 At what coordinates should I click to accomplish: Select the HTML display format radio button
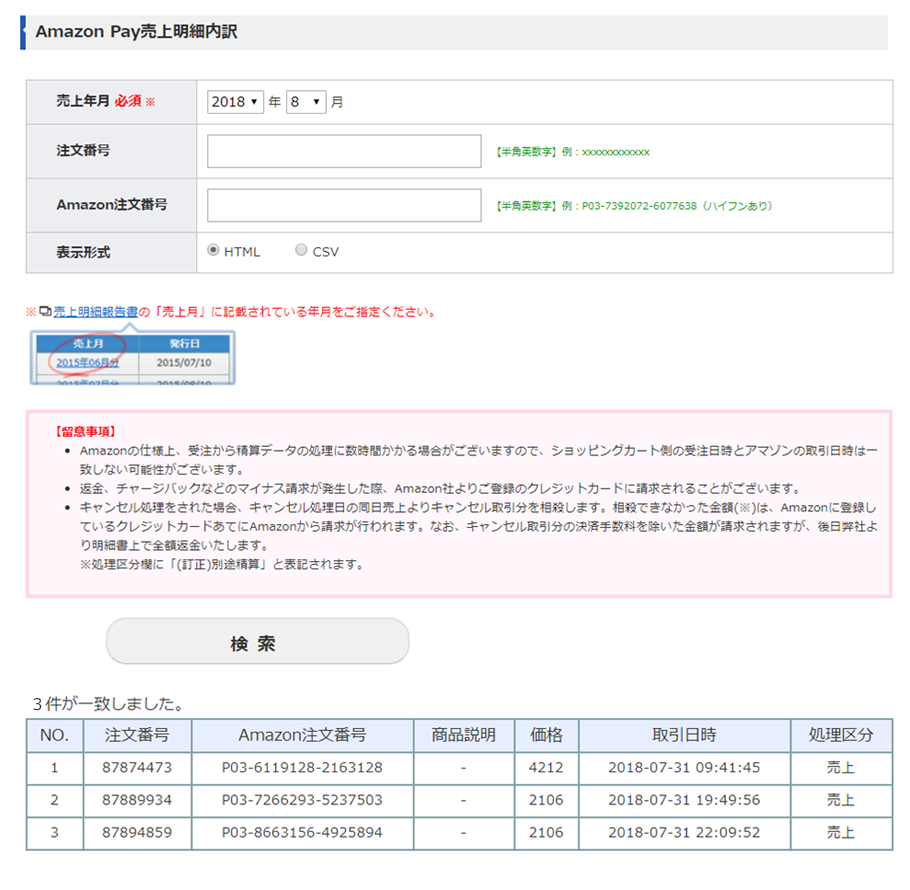pos(214,250)
